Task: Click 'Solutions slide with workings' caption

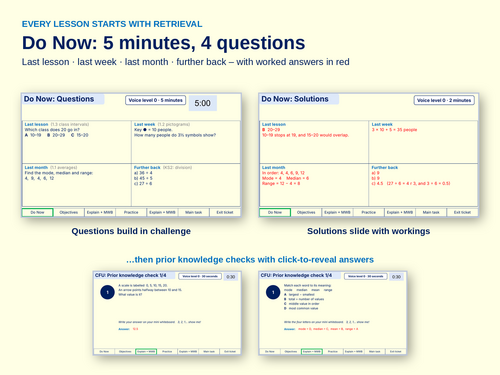Action: point(369,231)
